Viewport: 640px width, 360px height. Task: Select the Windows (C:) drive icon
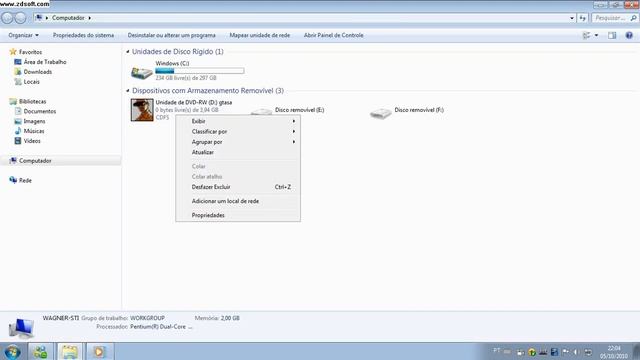tap(142, 73)
